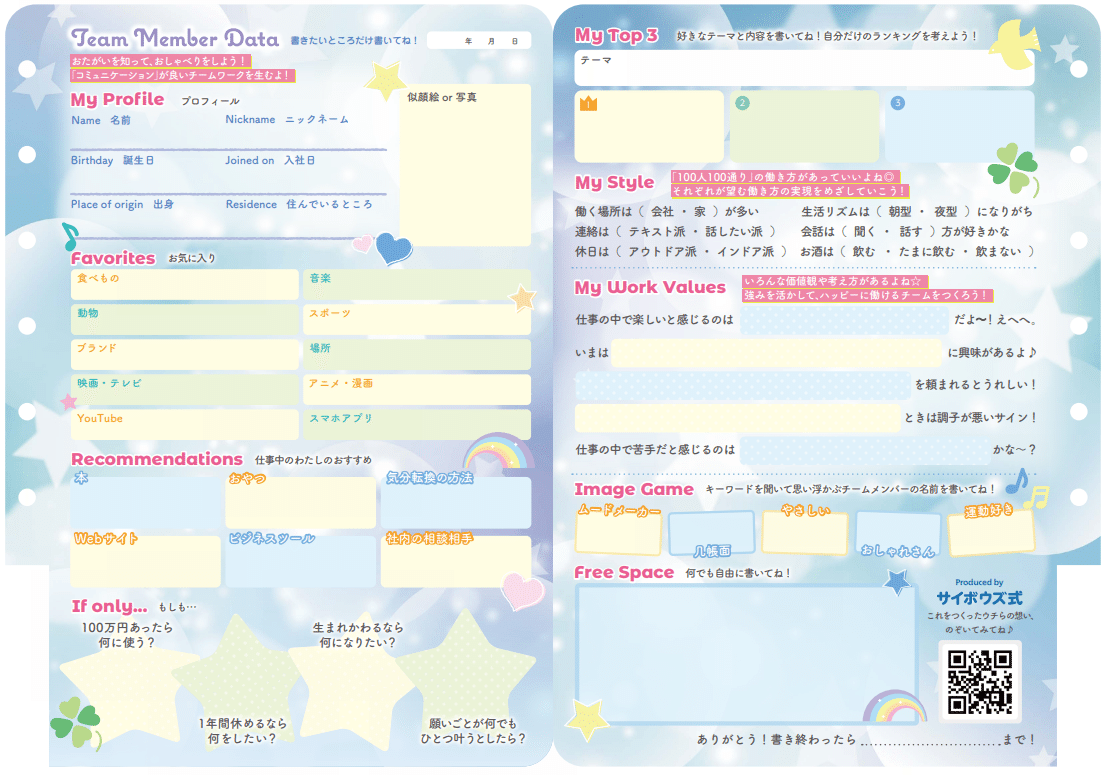This screenshot has height=775, width=1109.
Task: Click the 場所 favorites box
Action: pyautogui.click(x=417, y=354)
